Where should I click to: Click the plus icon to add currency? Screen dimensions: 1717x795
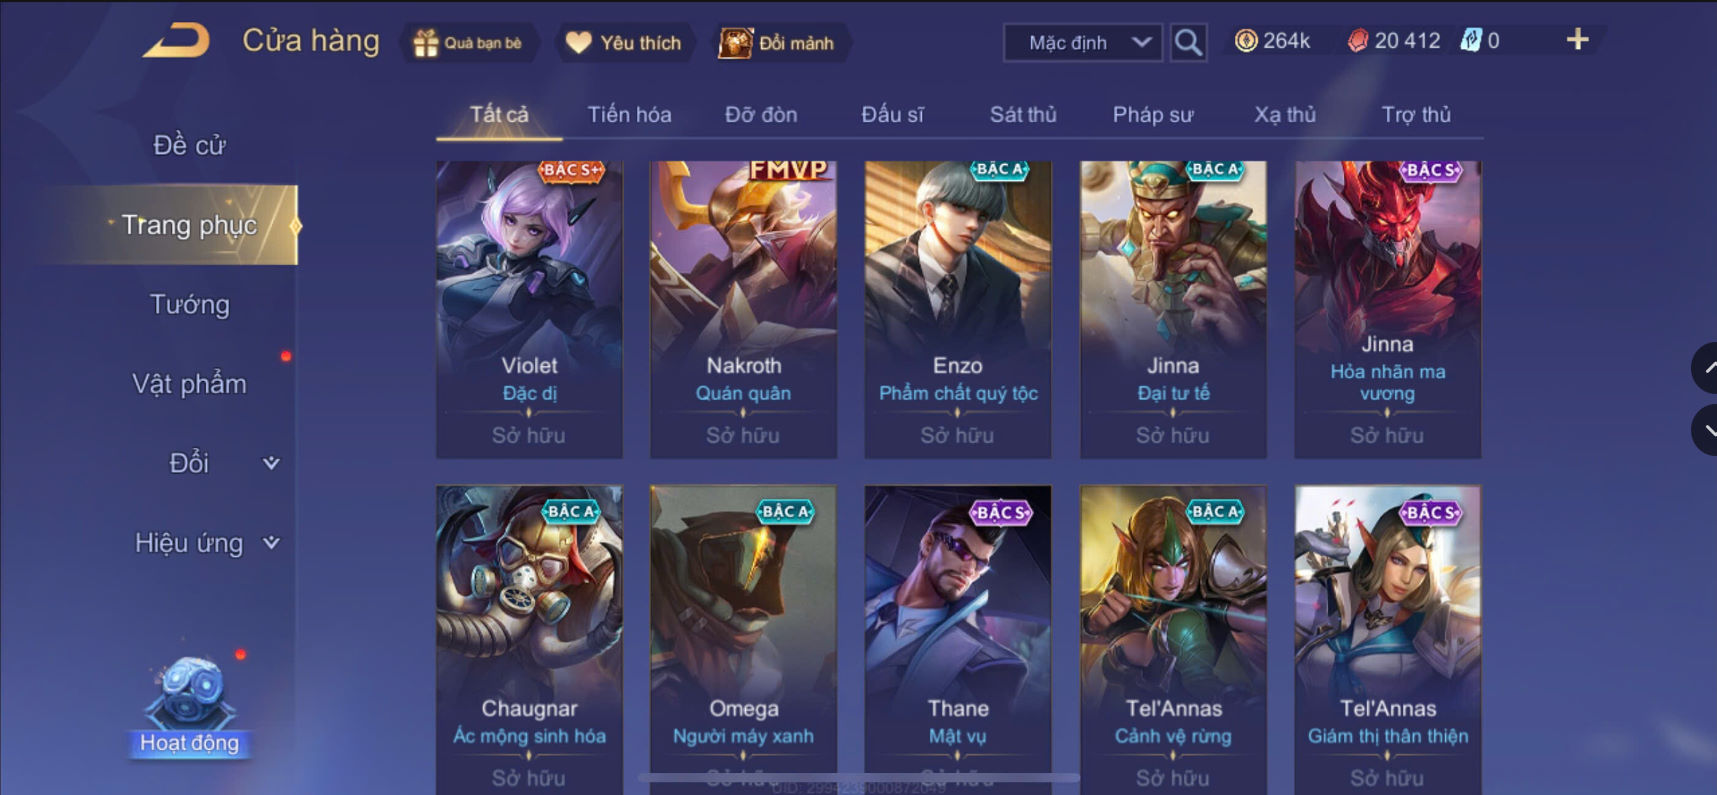click(1577, 40)
